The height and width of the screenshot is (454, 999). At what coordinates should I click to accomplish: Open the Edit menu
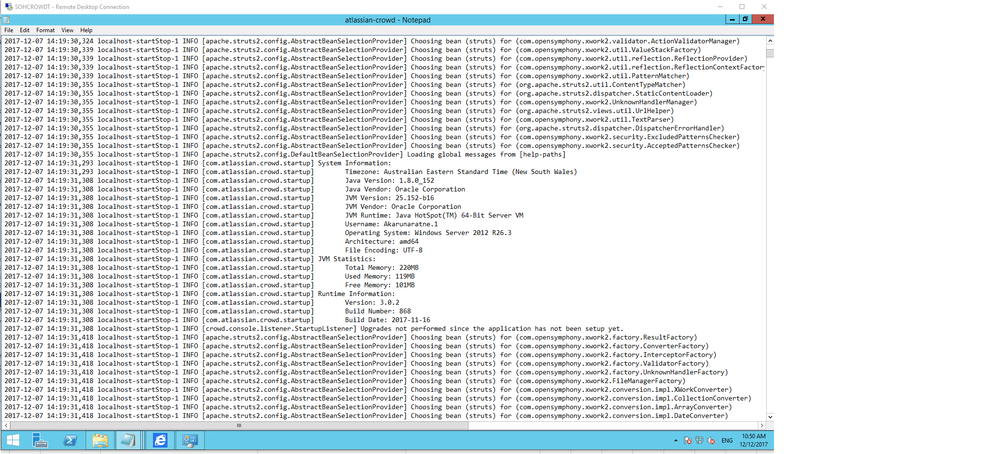click(24, 30)
